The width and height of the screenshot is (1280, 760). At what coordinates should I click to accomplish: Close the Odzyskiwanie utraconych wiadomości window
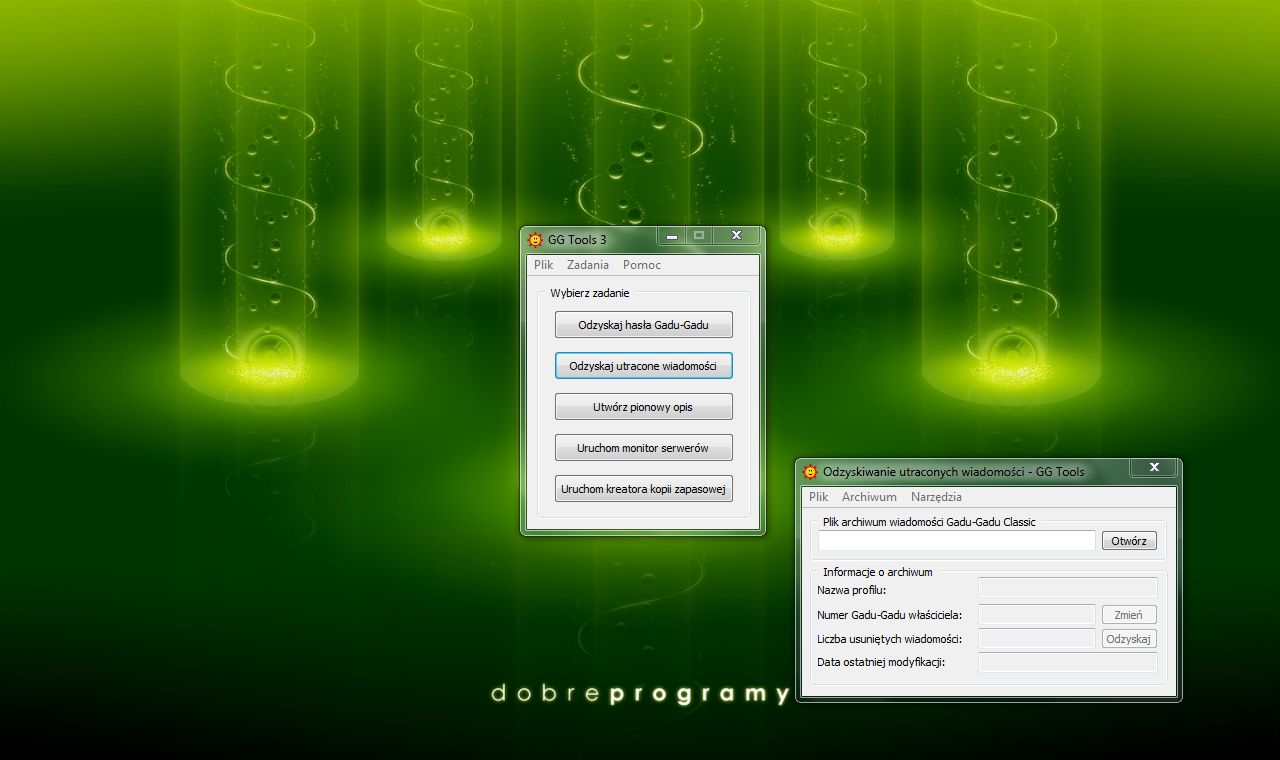(1154, 467)
